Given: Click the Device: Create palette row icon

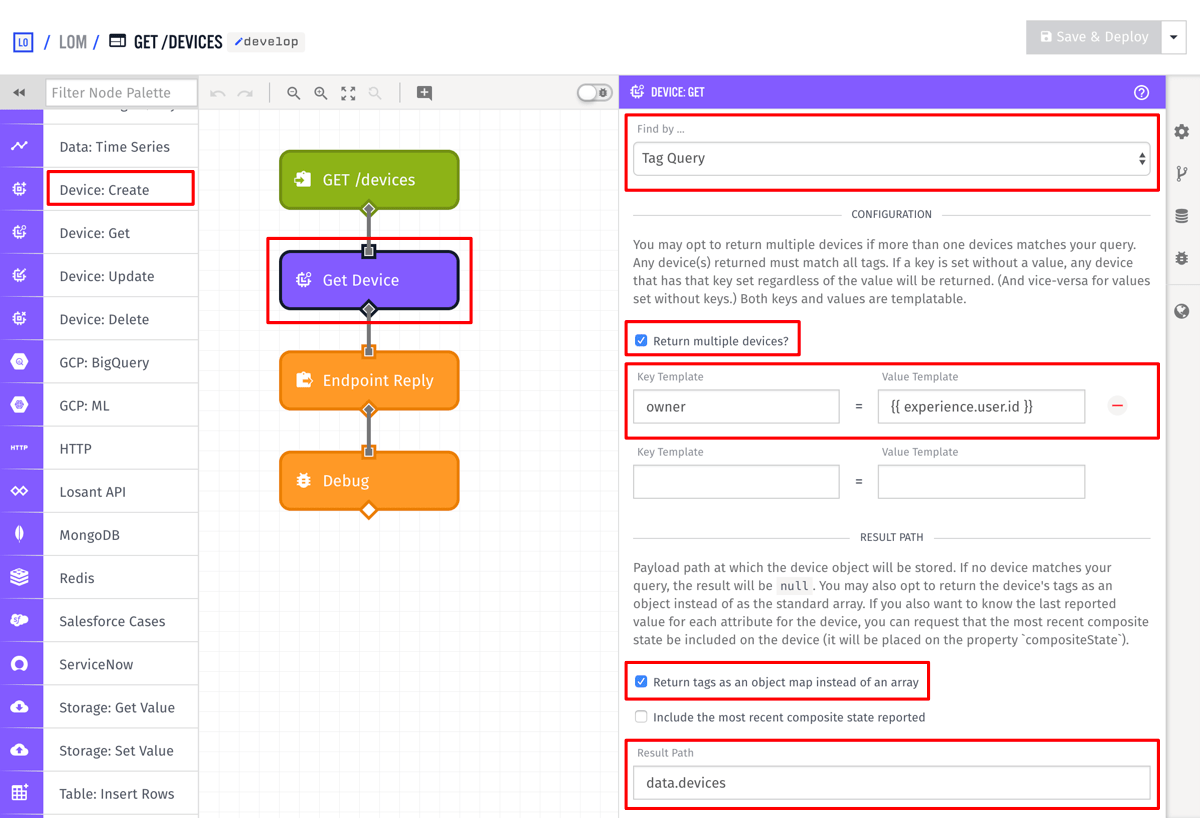Looking at the screenshot, I should [x=20, y=190].
